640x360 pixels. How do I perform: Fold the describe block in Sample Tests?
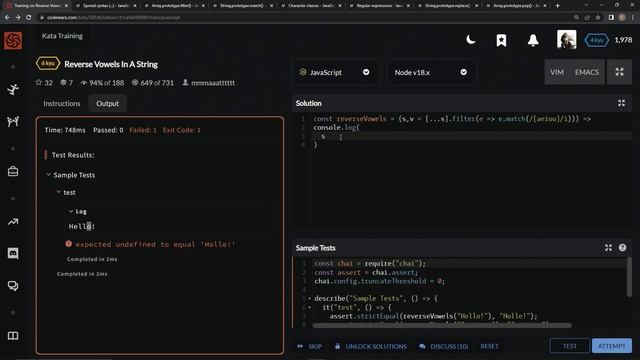pos(310,299)
